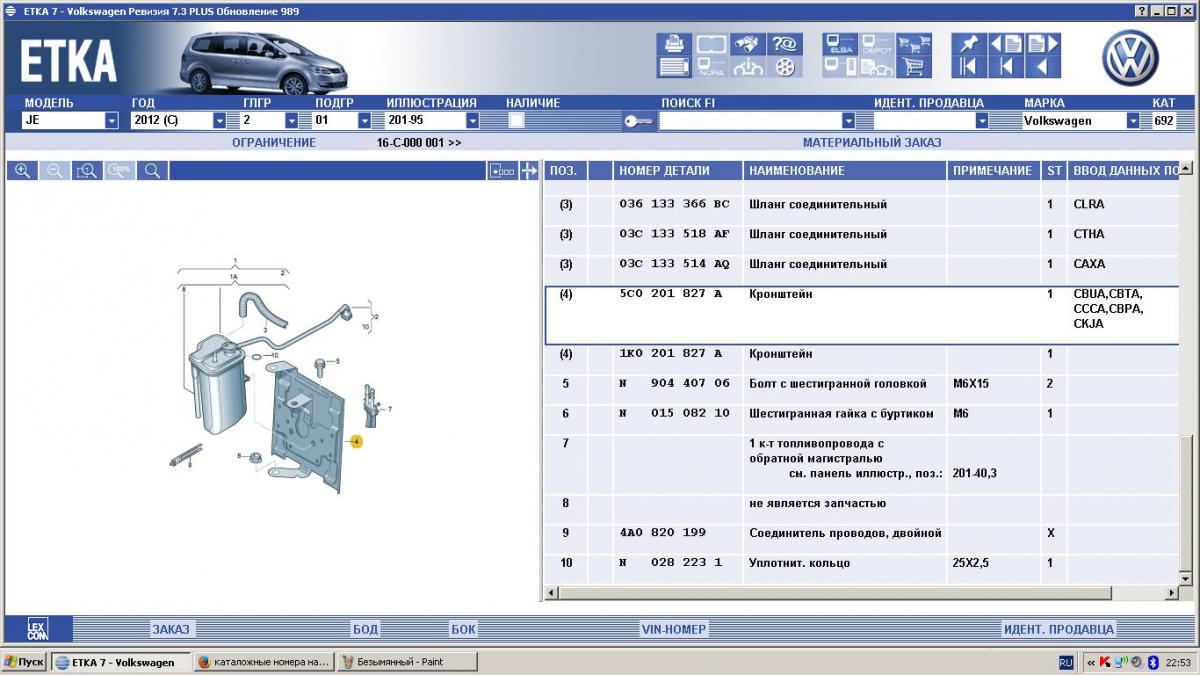Click restriction value 16-C-000 001 >>
1200x675 pixels.
point(419,143)
